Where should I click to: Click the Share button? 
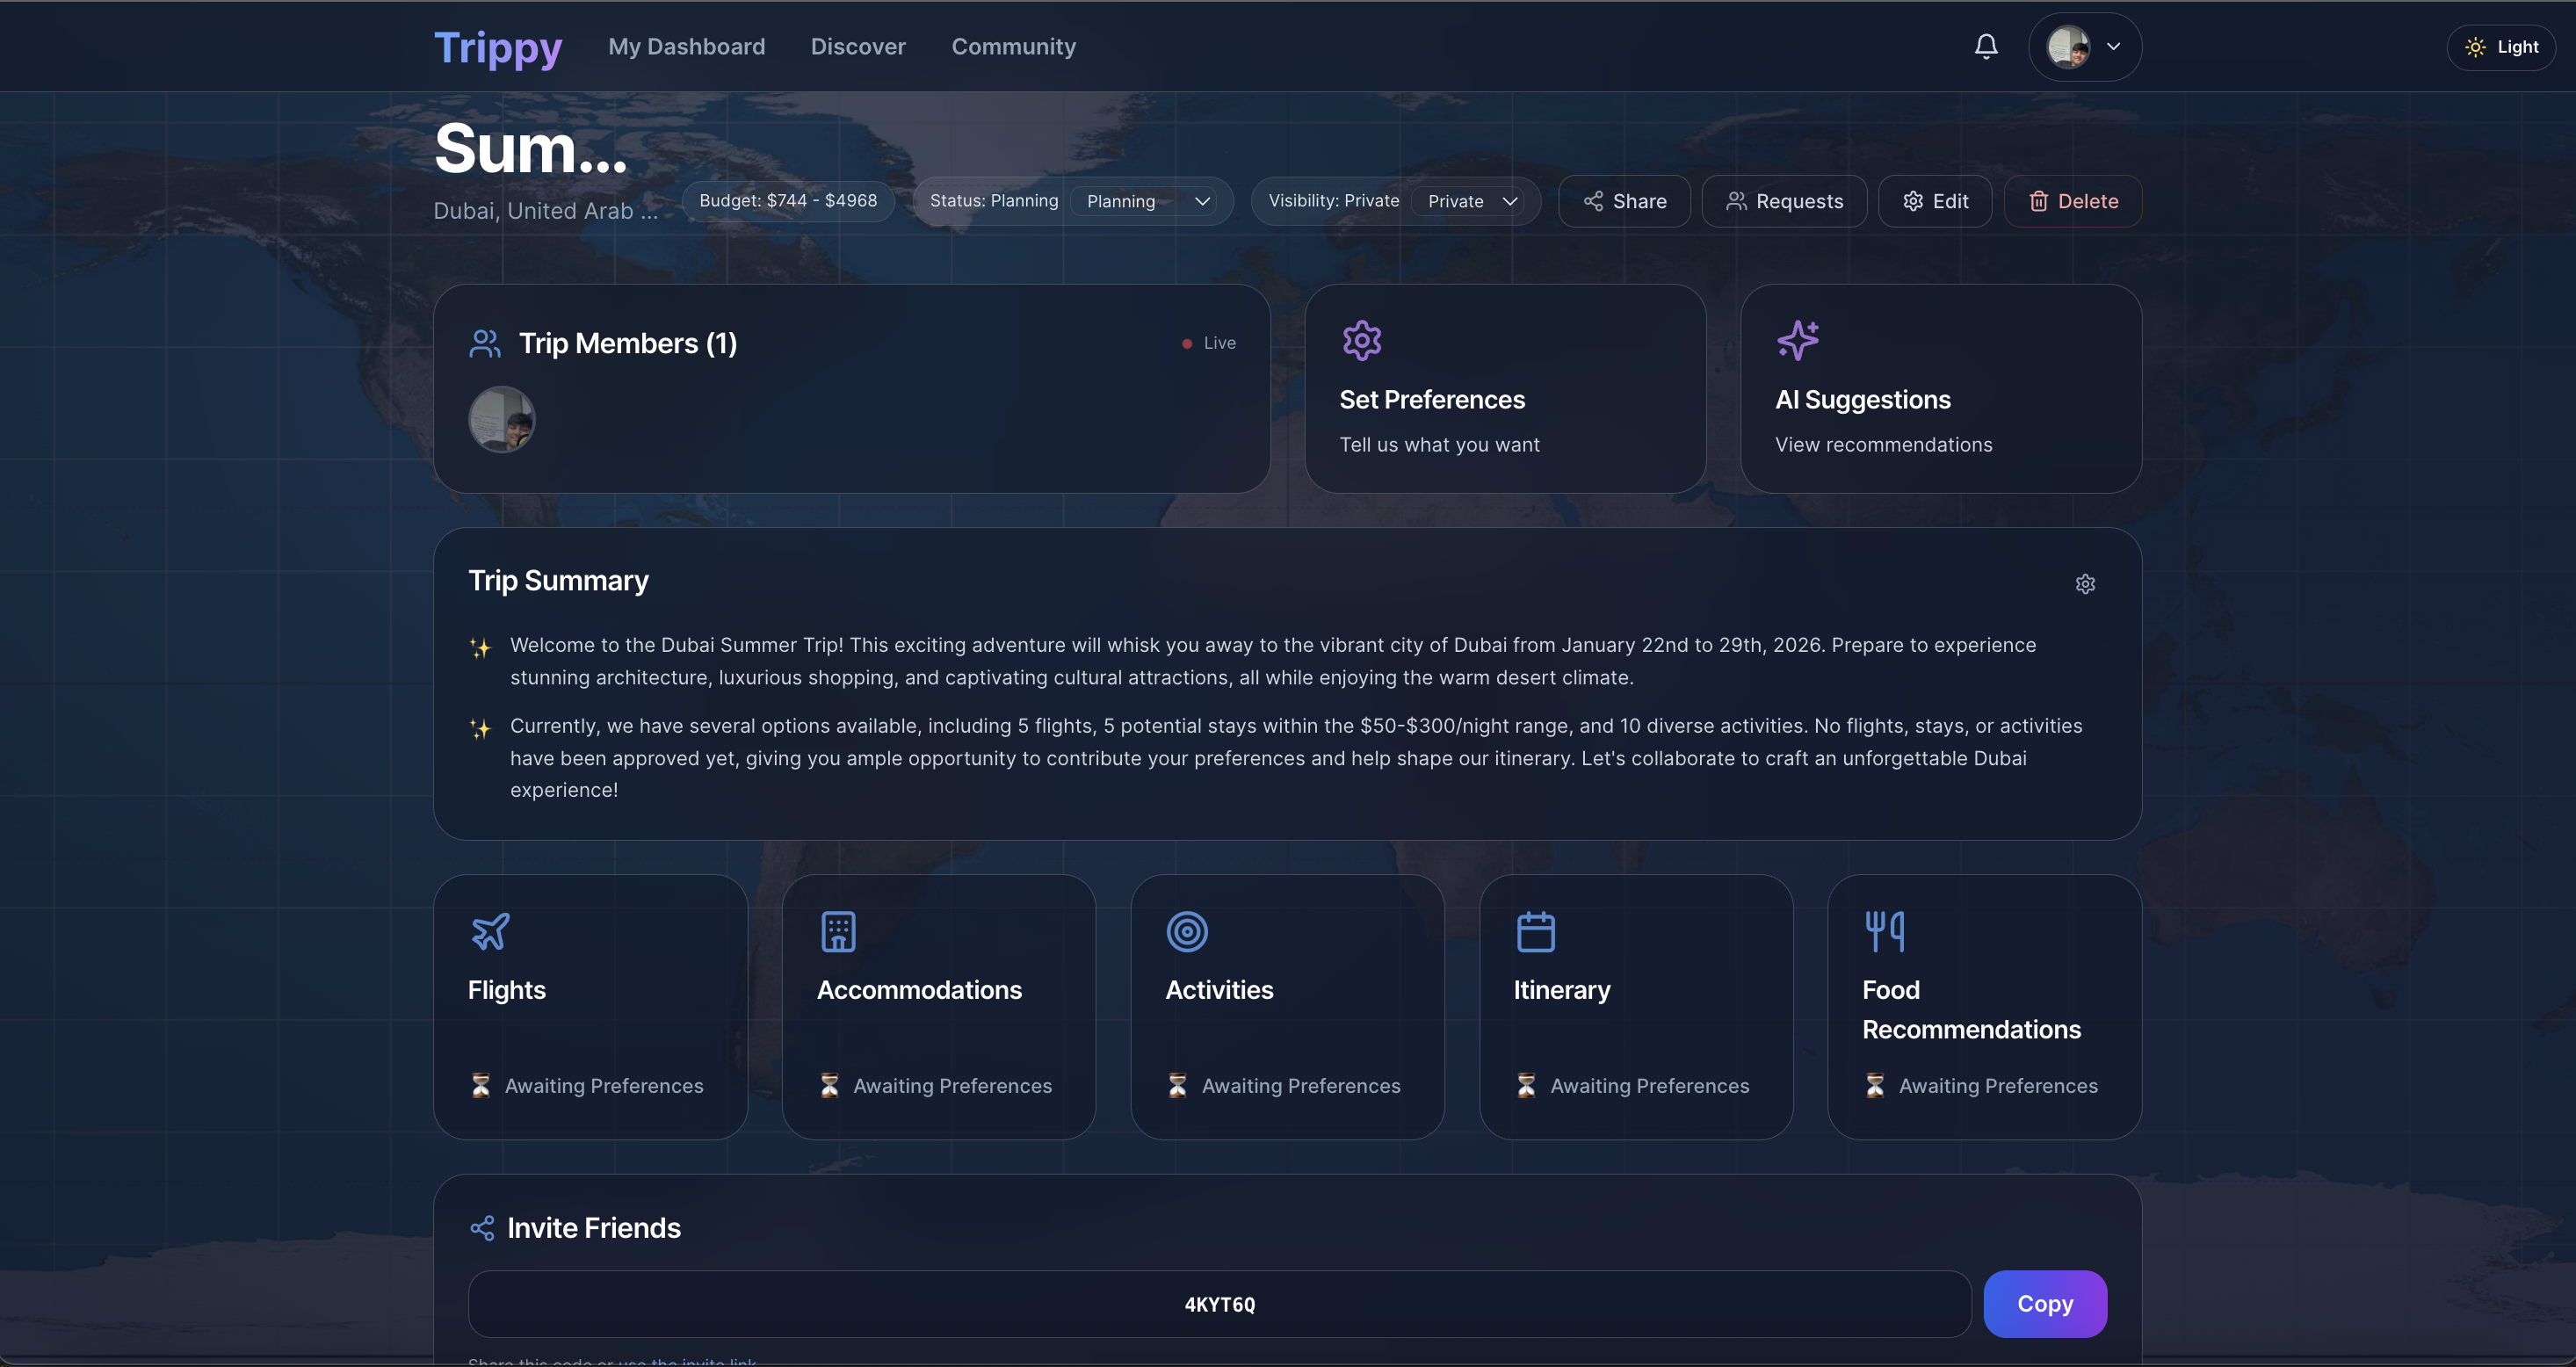1624,201
